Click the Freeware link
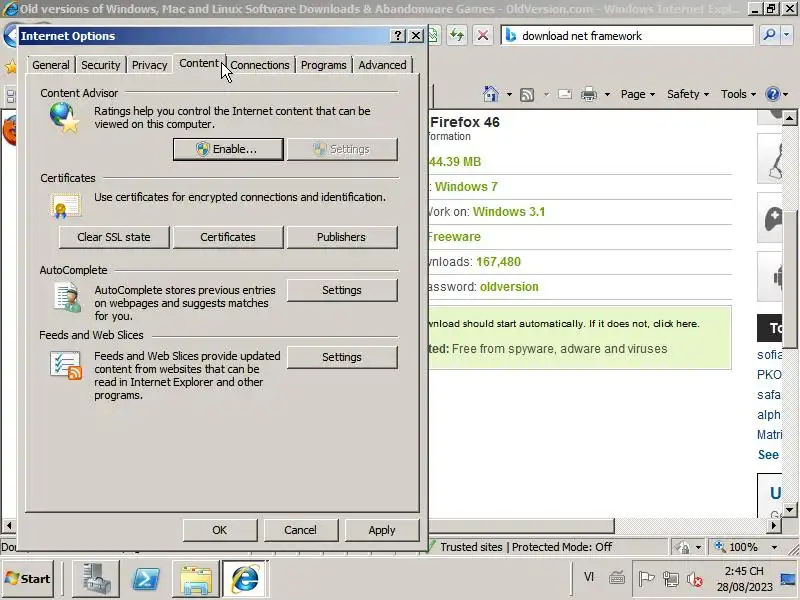This screenshot has width=800, height=600. coord(454,237)
